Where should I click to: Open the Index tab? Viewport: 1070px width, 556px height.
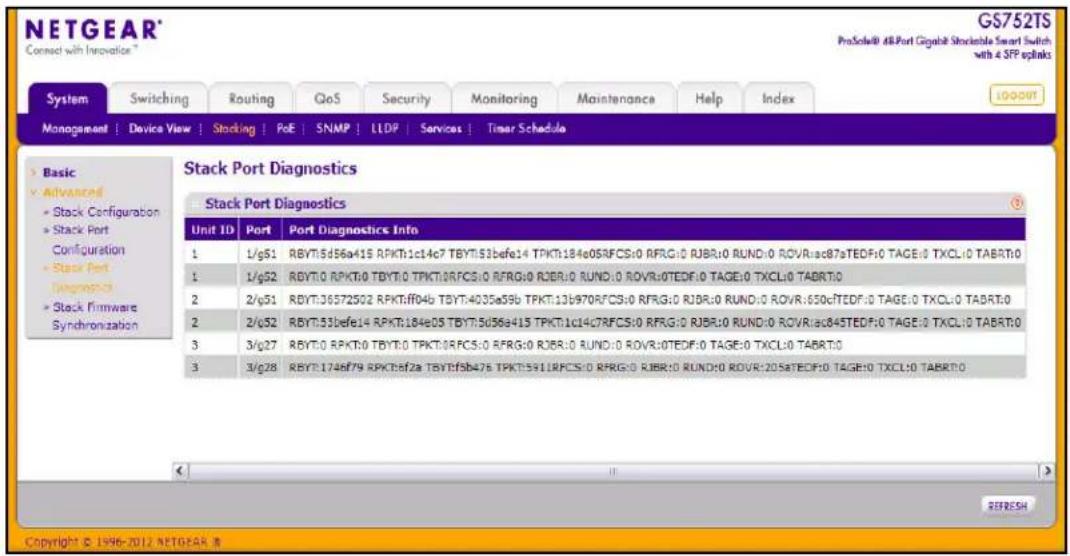(x=778, y=99)
